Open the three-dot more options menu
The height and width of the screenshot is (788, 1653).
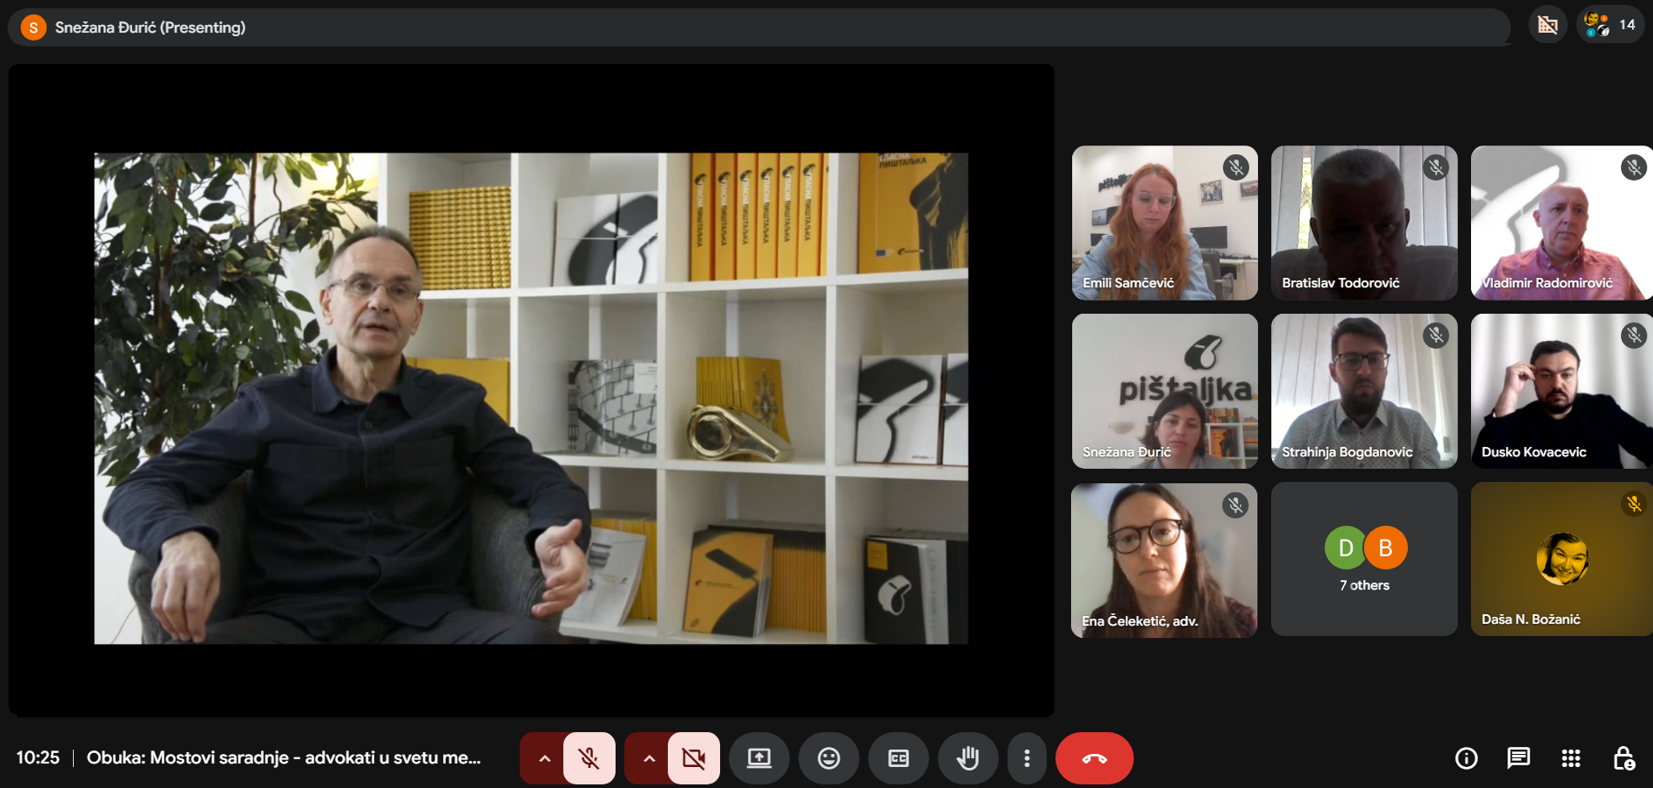(1027, 758)
